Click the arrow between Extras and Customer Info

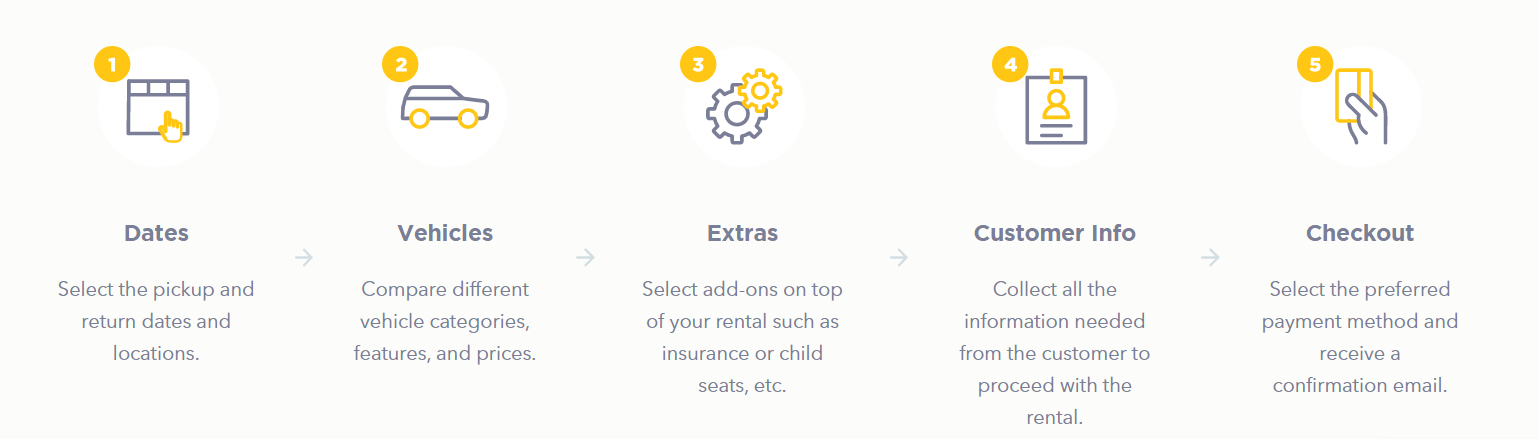899,258
